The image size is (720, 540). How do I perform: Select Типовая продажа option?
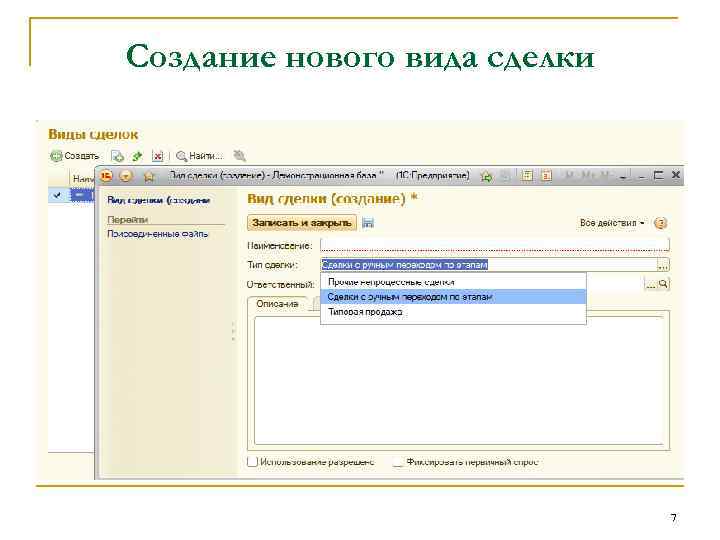click(453, 312)
